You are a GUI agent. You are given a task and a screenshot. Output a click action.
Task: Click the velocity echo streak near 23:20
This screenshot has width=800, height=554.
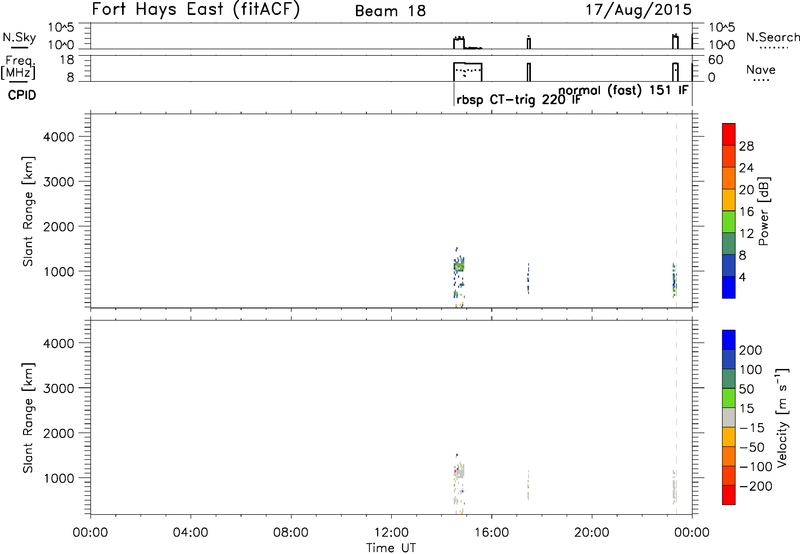[x=674, y=487]
